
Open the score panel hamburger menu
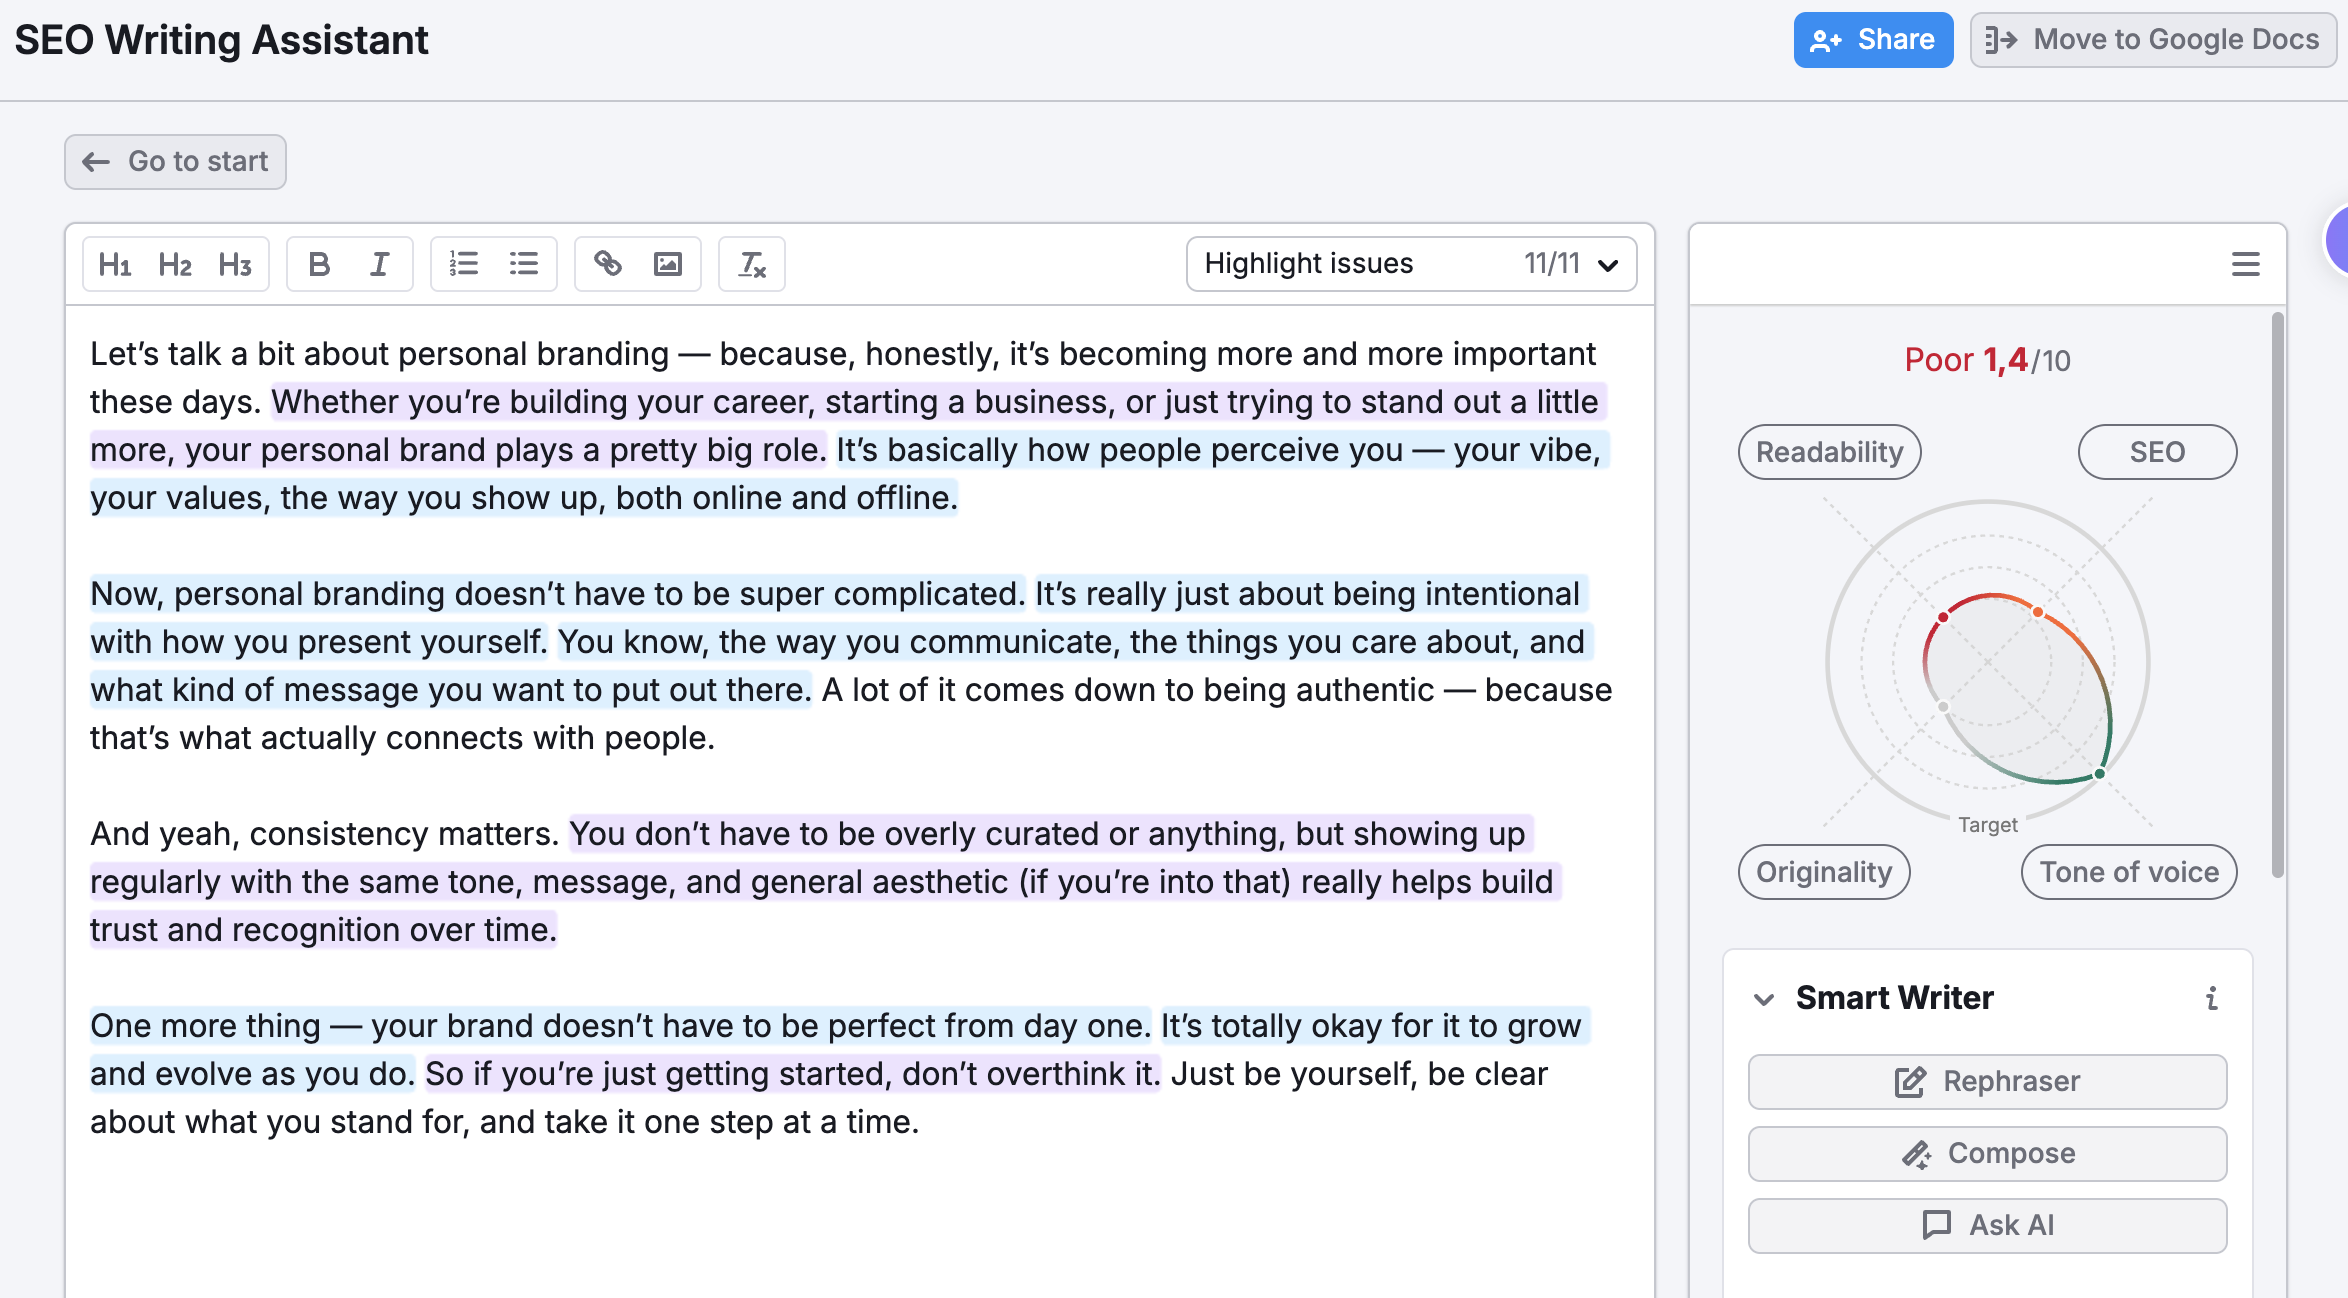[x=2243, y=263]
